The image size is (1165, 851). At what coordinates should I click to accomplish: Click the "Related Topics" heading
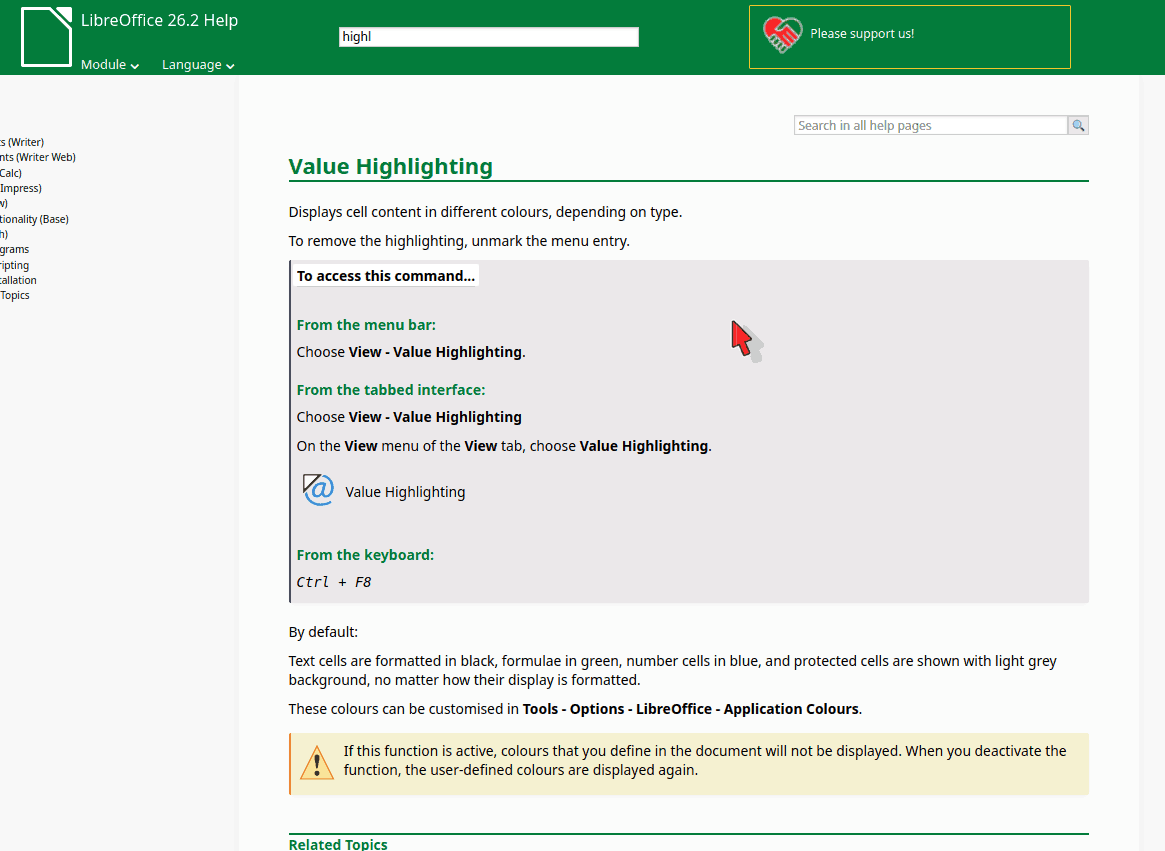coord(338,844)
